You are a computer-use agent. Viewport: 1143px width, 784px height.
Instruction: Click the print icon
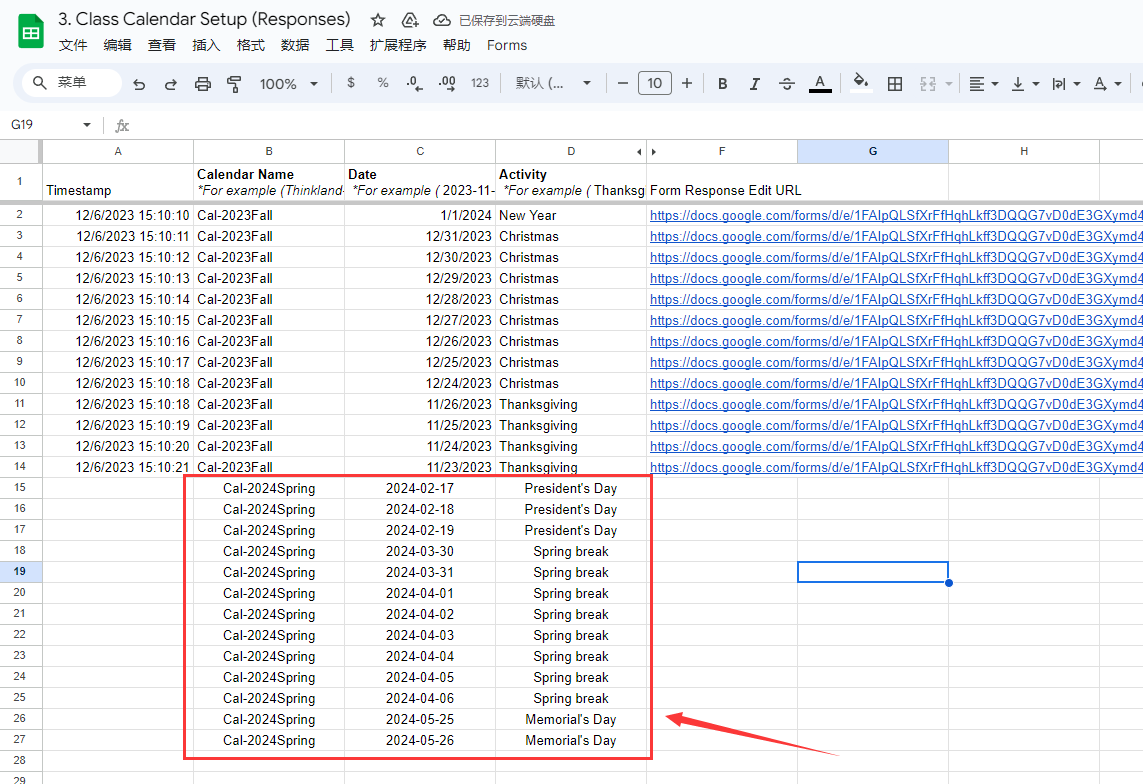point(203,84)
